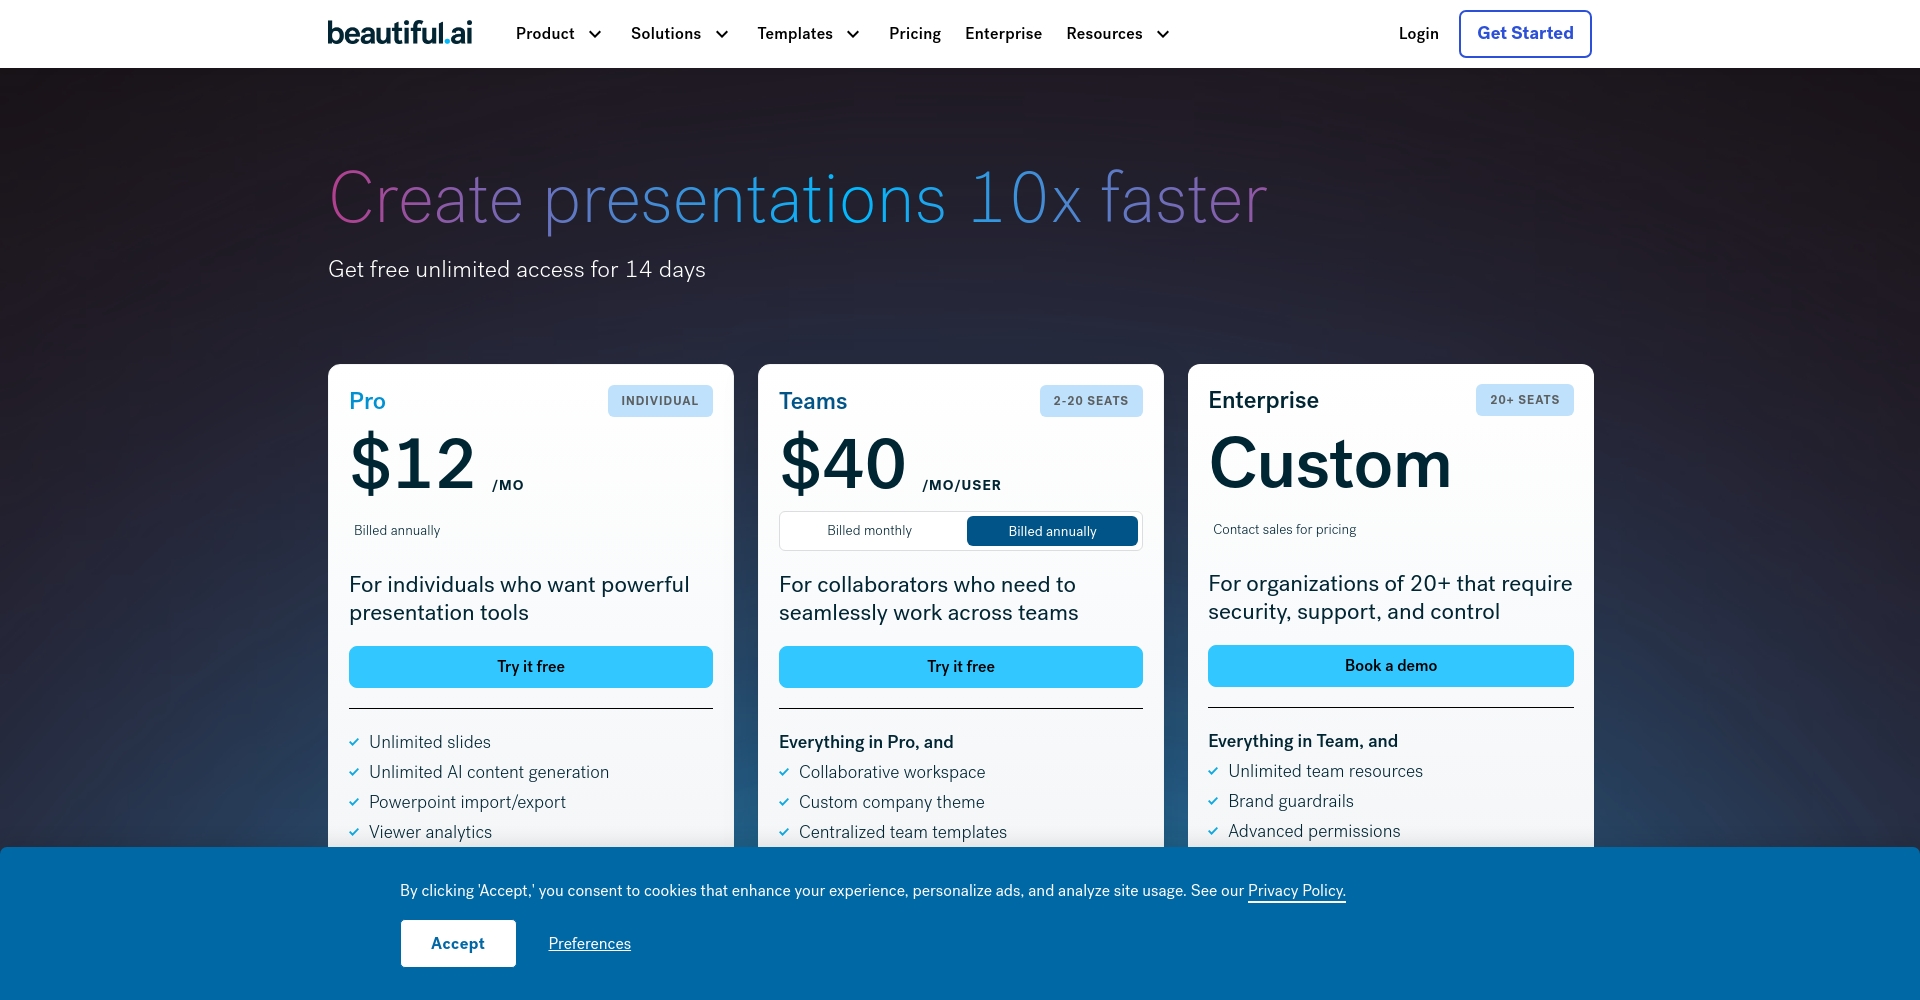Viewport: 1920px width, 1000px height.
Task: Click the $12 price on Pro card
Action: tap(413, 464)
